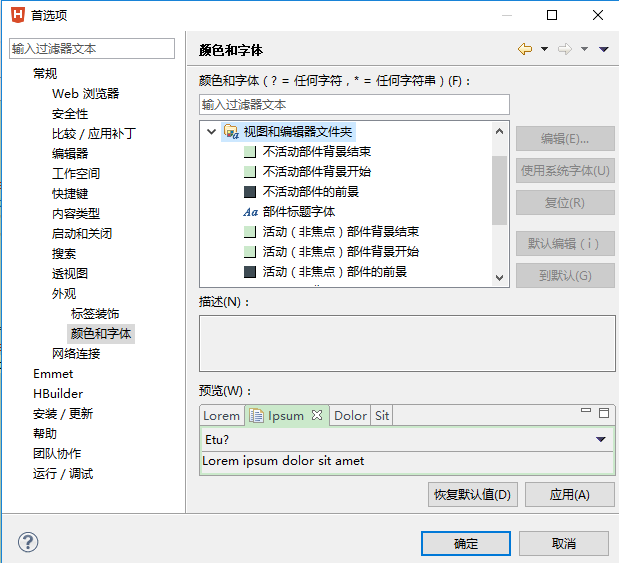This screenshot has width=619, height=563.
Task: Click the 不活动部件的前景 dark color swatch
Action: 250,192
